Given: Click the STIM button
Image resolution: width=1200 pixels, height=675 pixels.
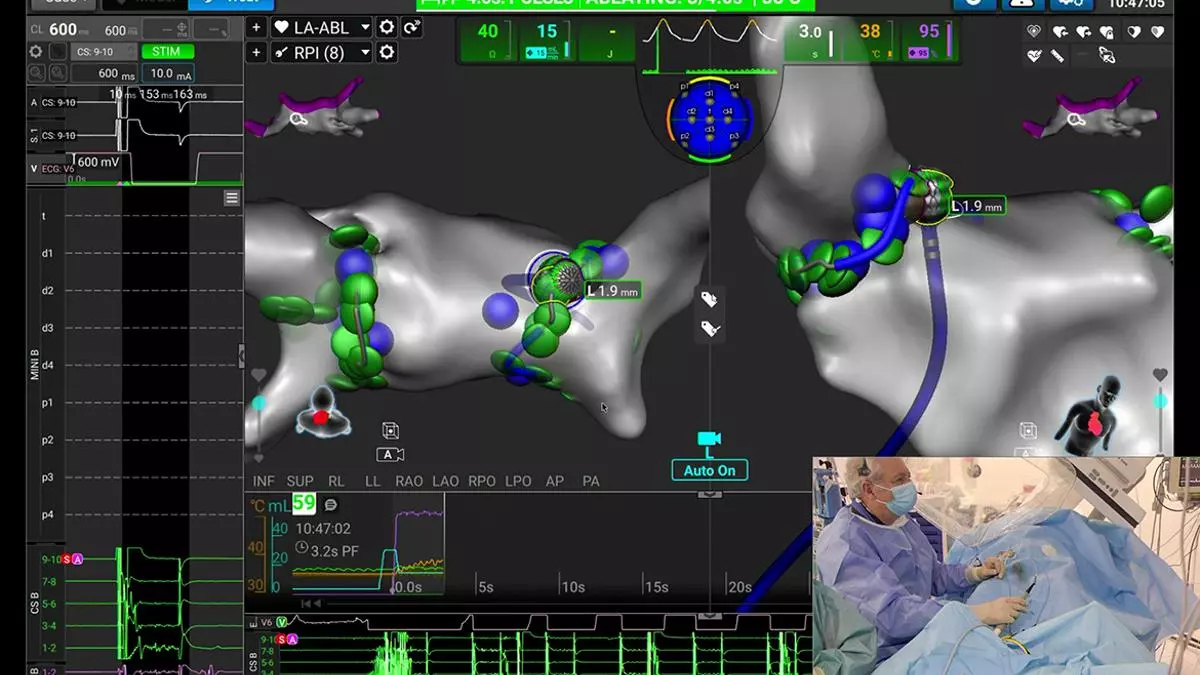Looking at the screenshot, I should click(168, 51).
